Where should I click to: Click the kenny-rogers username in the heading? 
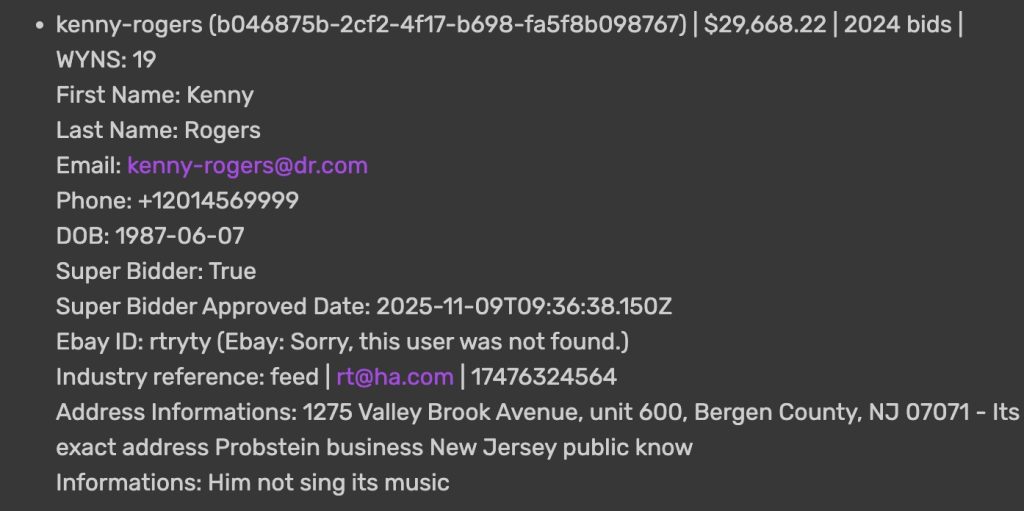click(129, 24)
